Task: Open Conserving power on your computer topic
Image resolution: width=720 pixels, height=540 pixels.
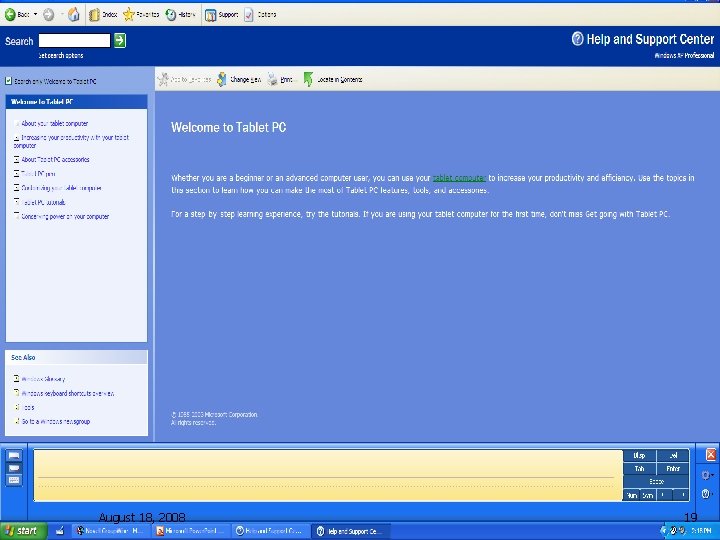Action: [65, 216]
